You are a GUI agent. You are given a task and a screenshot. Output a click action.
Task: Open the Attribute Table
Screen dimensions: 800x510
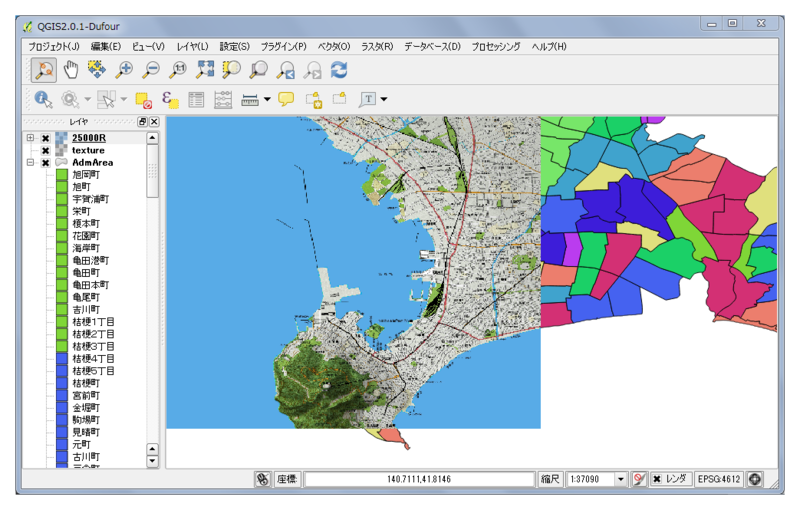click(x=196, y=99)
